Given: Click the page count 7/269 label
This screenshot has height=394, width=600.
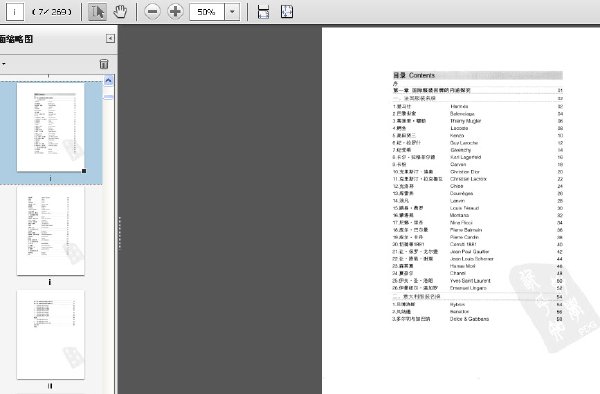Looking at the screenshot, I should (52, 12).
